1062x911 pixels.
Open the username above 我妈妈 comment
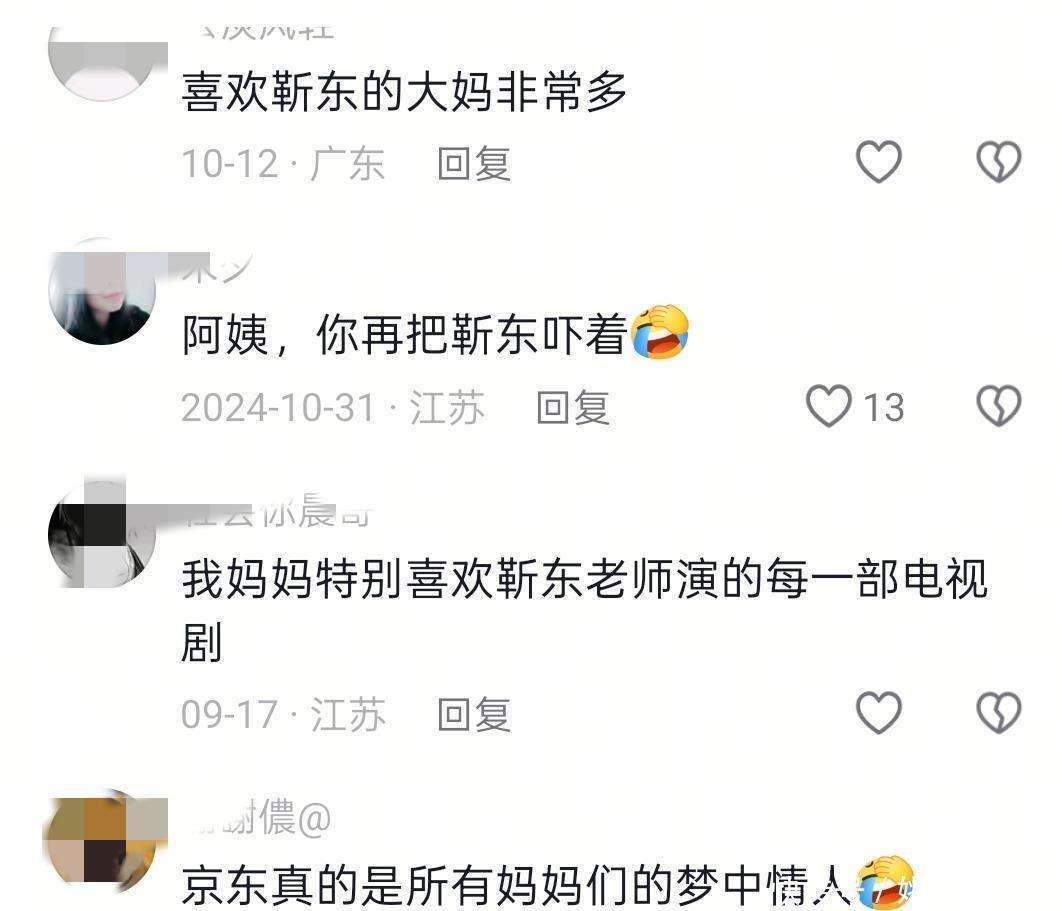278,511
